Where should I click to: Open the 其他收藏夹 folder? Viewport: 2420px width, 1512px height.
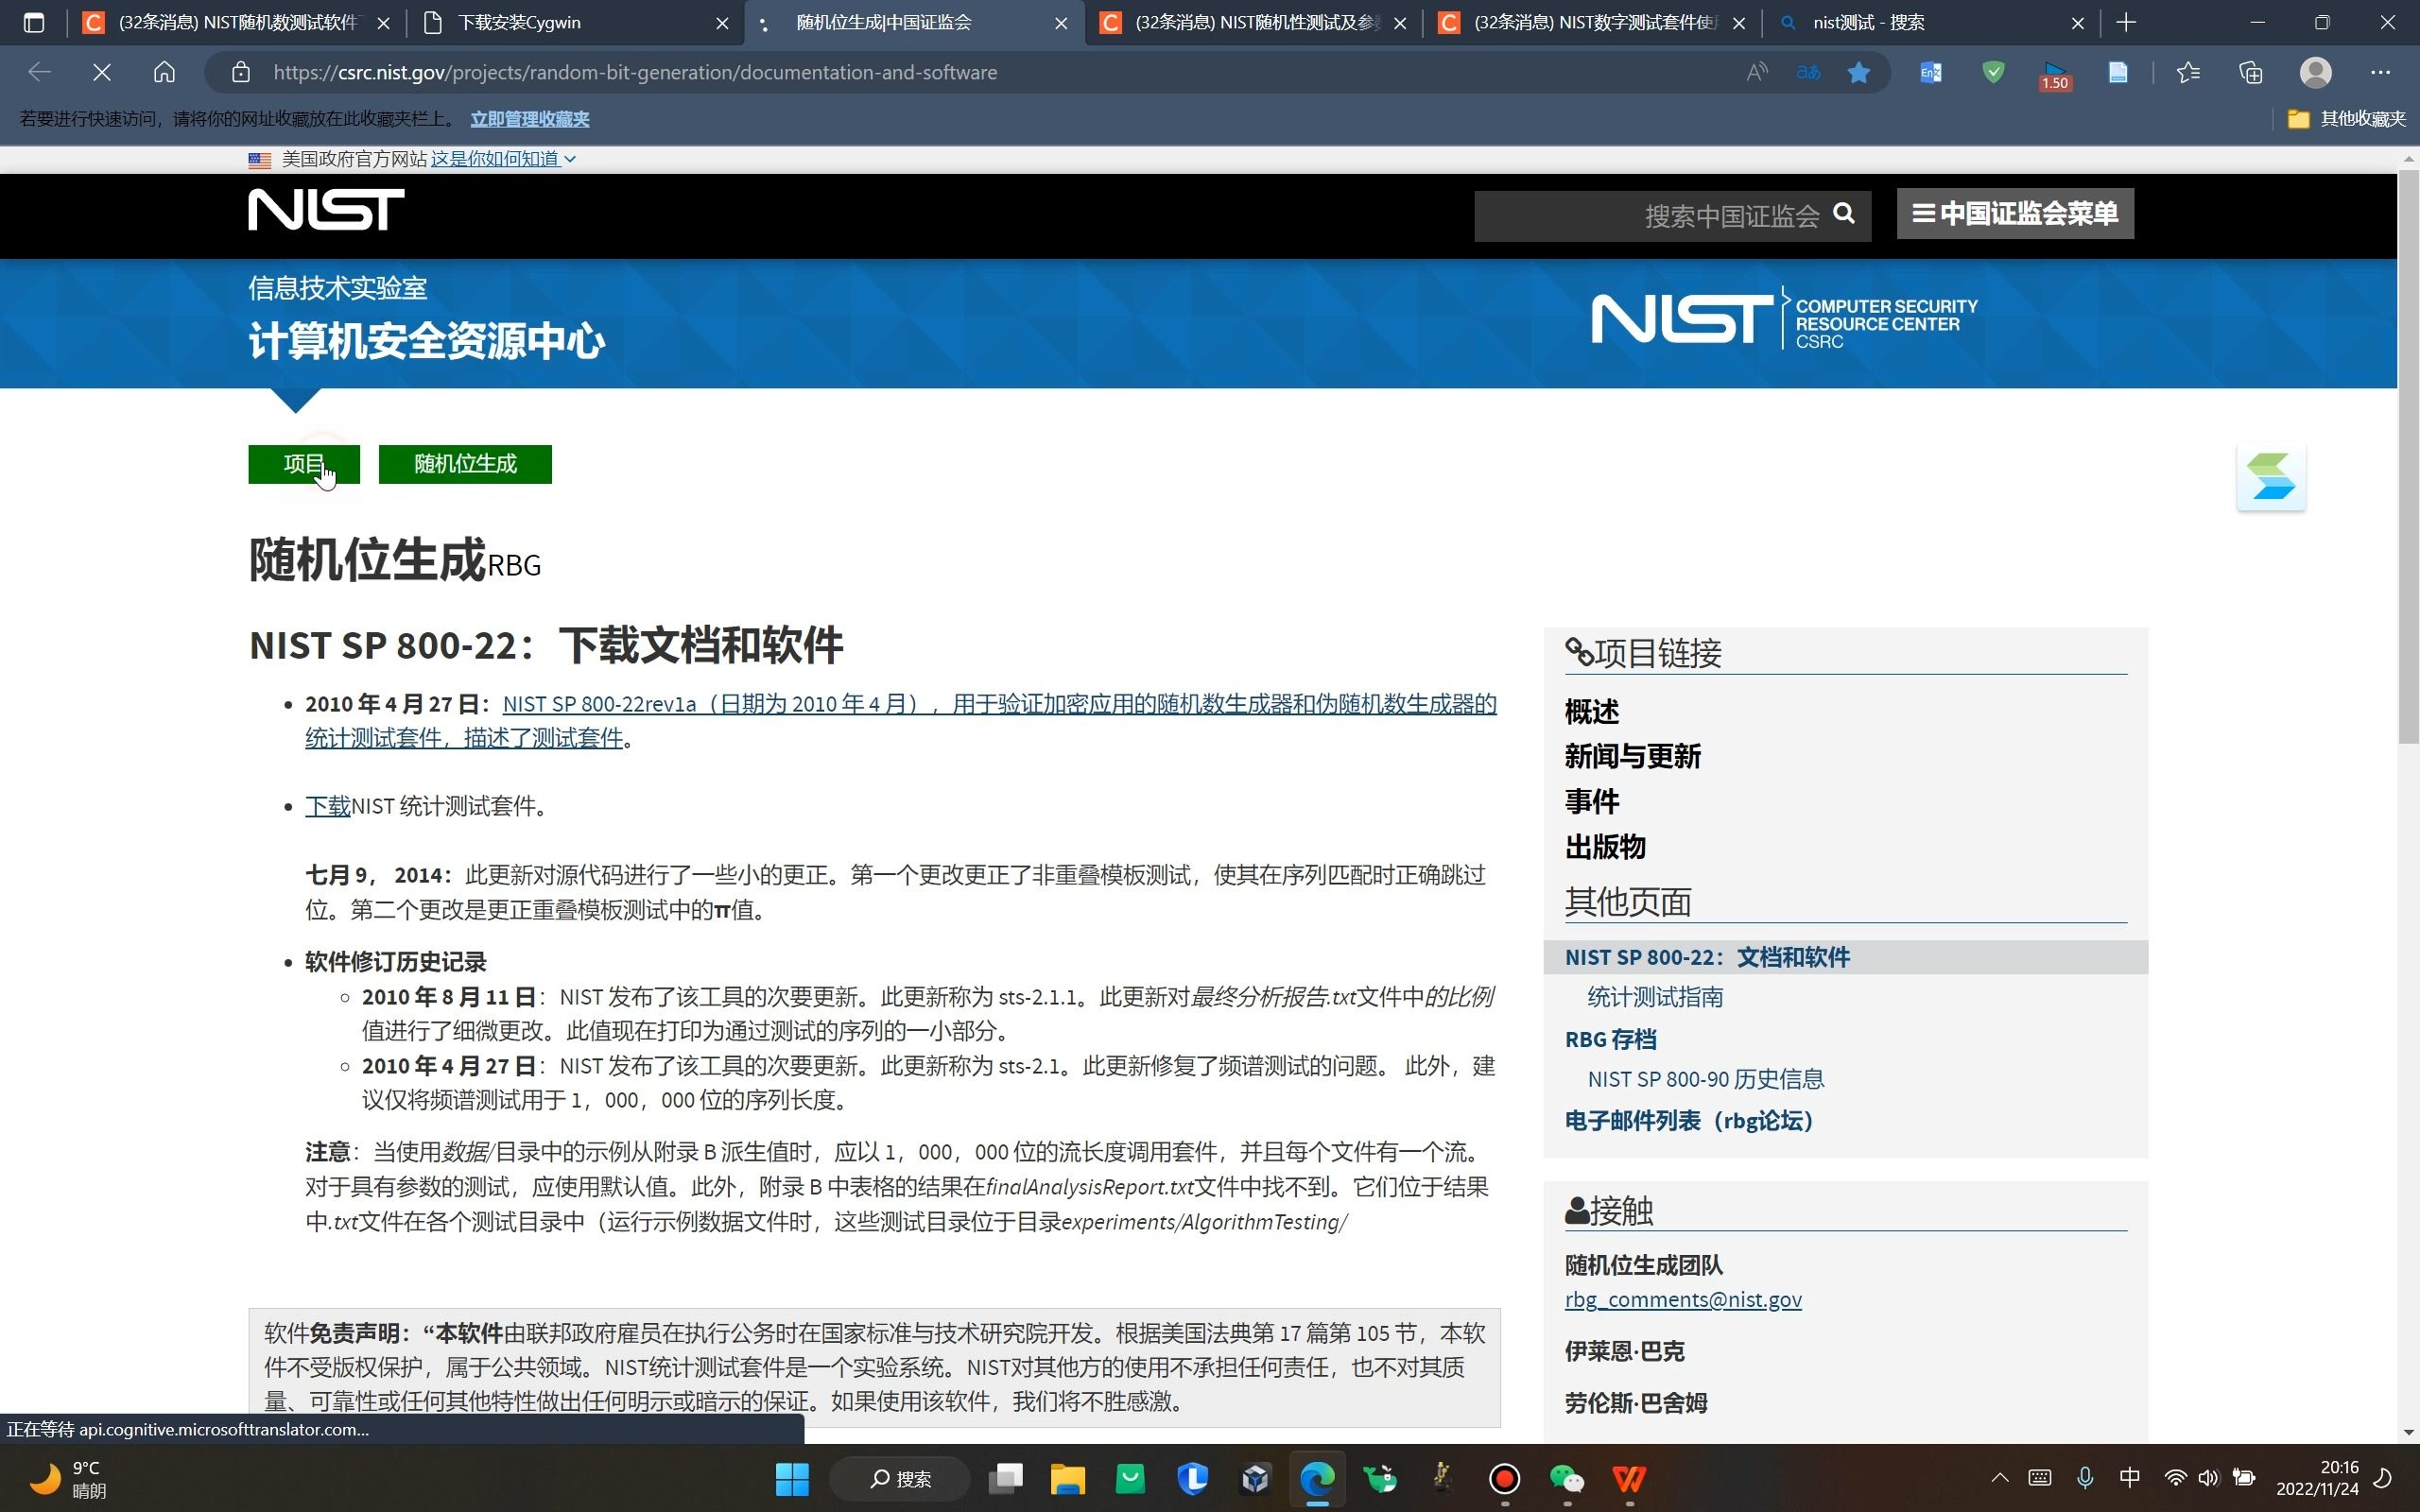2346,119
